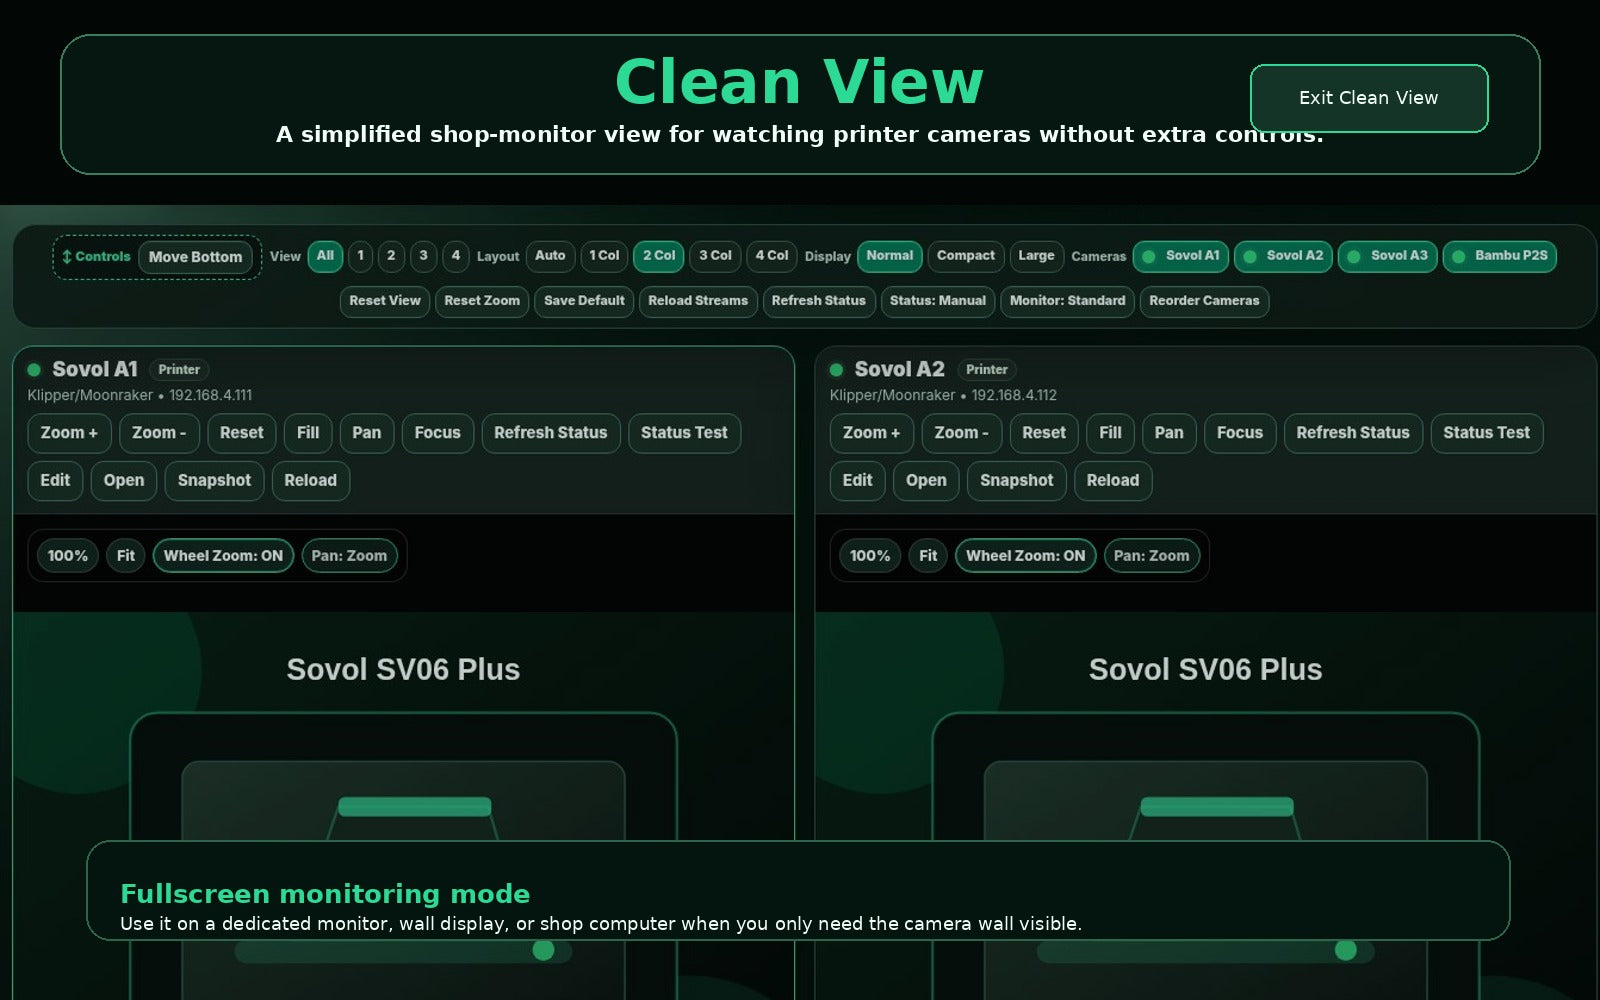
Task: Choose 1 Col layout
Action: point(604,256)
